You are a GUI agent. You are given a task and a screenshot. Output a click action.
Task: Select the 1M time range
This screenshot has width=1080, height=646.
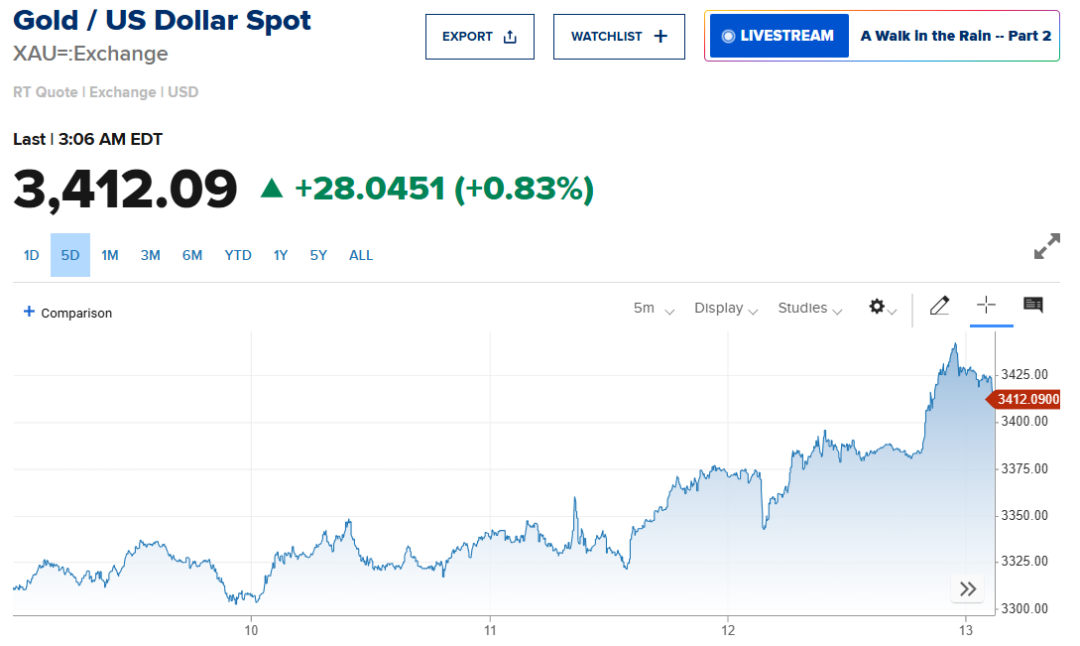110,255
